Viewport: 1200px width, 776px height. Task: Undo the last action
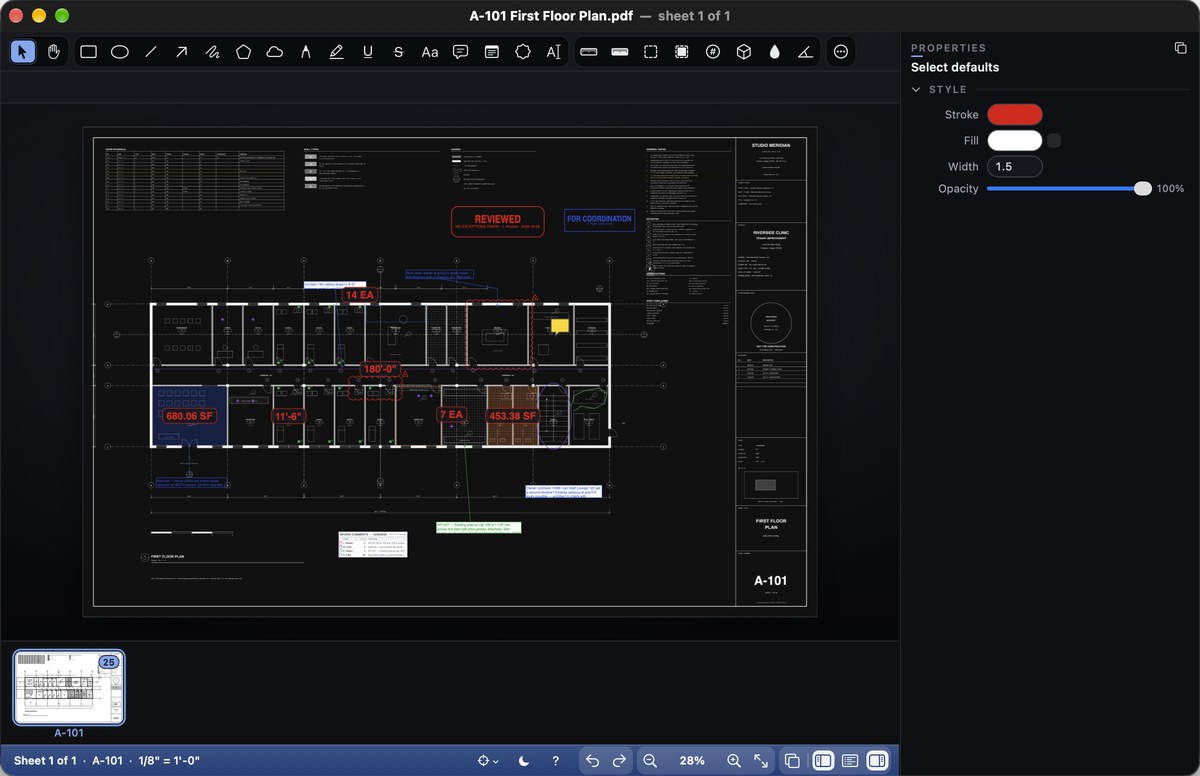592,761
